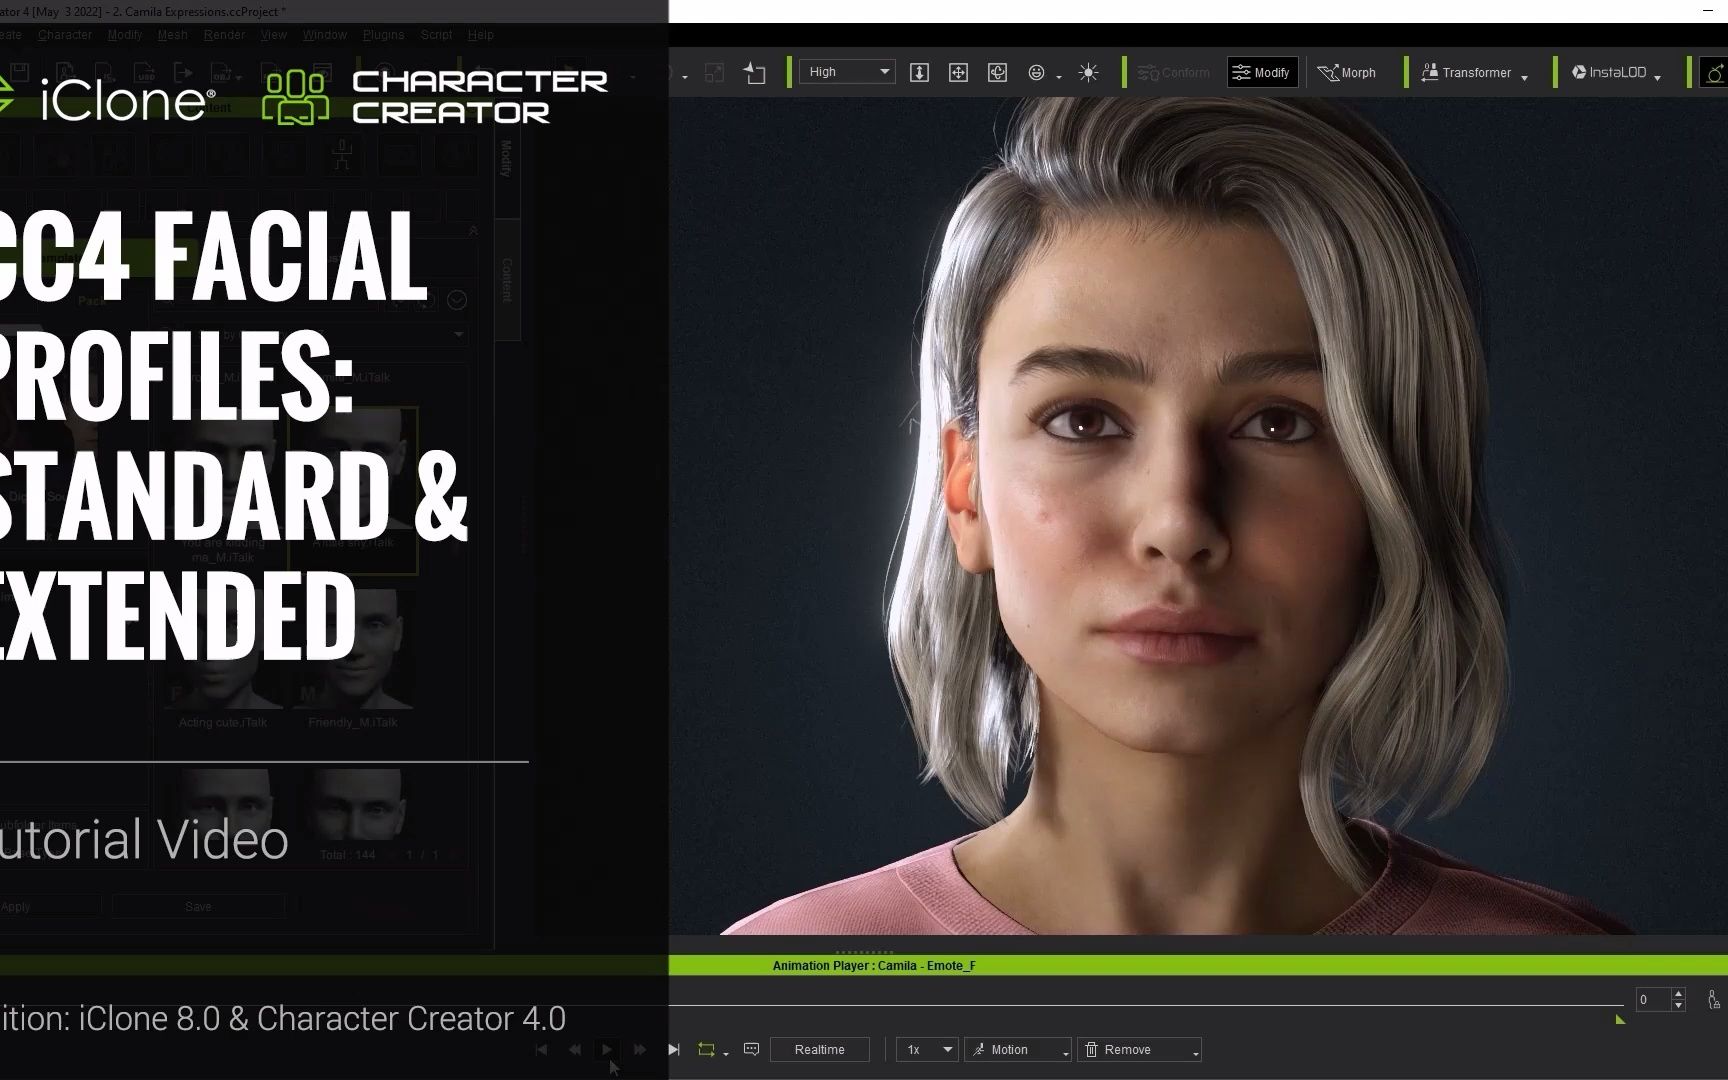
Task: Click the sun lighting icon
Action: tap(1089, 72)
